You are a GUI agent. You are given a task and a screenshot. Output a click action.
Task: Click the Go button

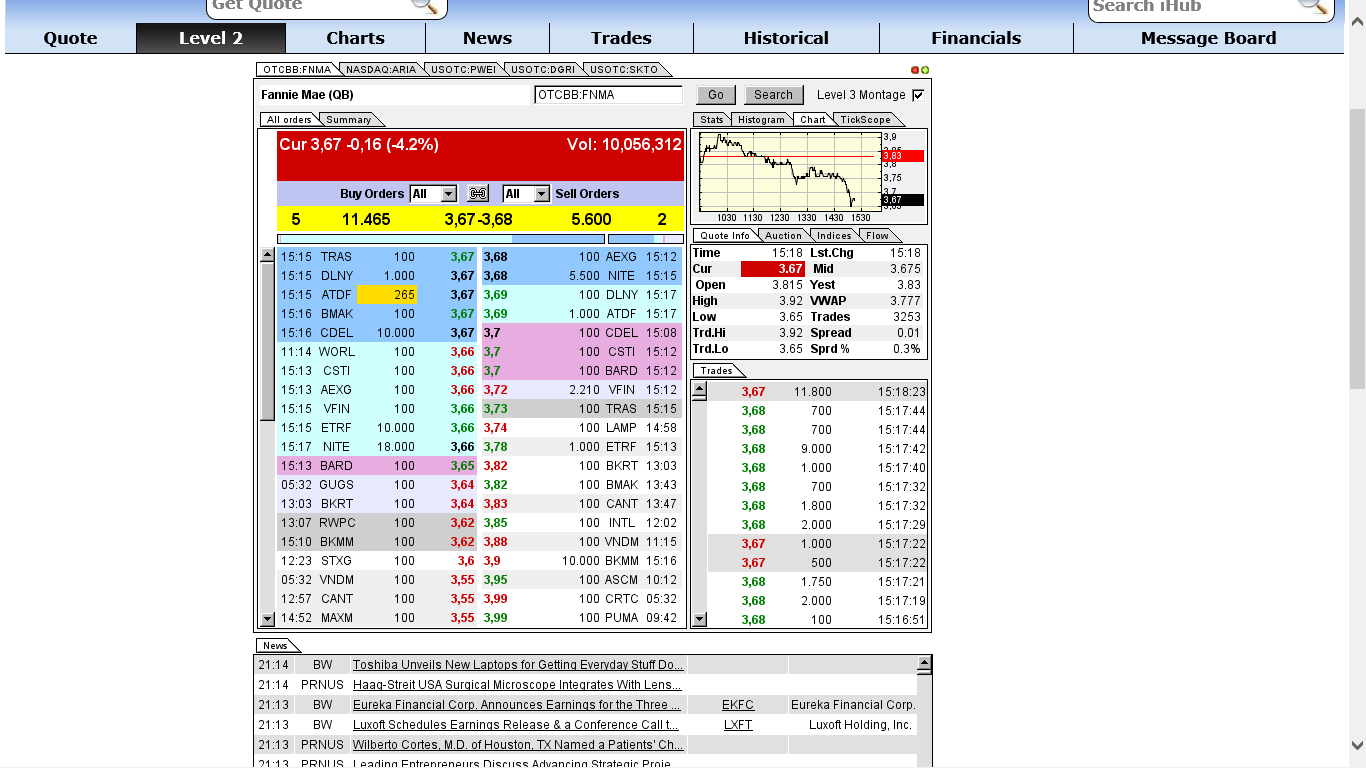coord(716,95)
